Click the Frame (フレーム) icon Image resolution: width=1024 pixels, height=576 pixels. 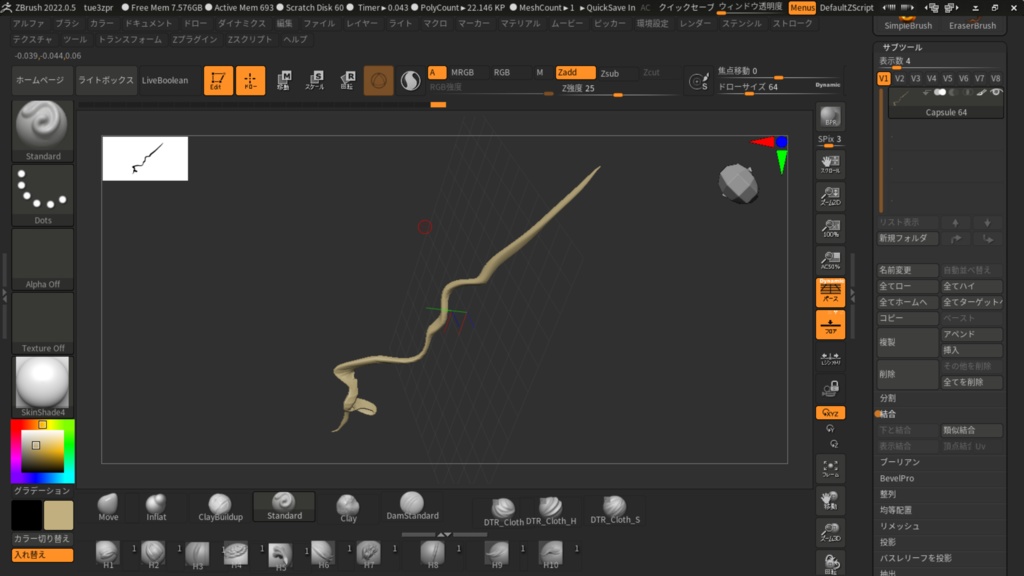pyautogui.click(x=830, y=468)
